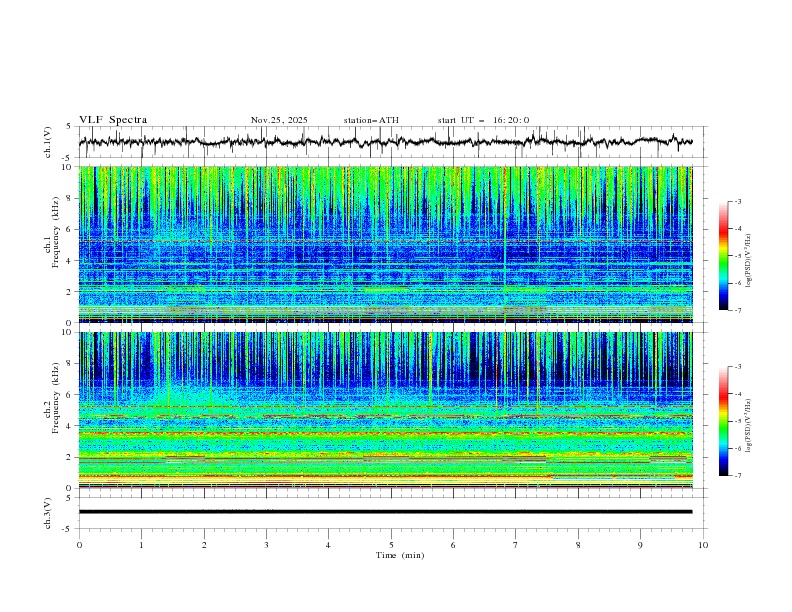Viewport: 792px width, 612px height.
Task: Click the time-axis tick label "9"
Action: (x=640, y=545)
